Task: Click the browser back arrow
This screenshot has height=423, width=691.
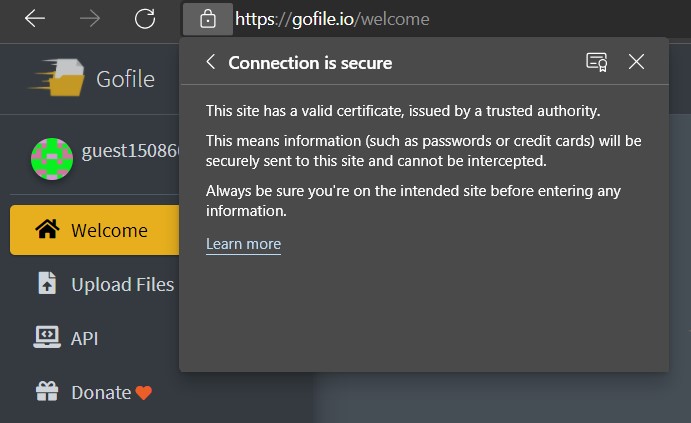Action: (35, 19)
